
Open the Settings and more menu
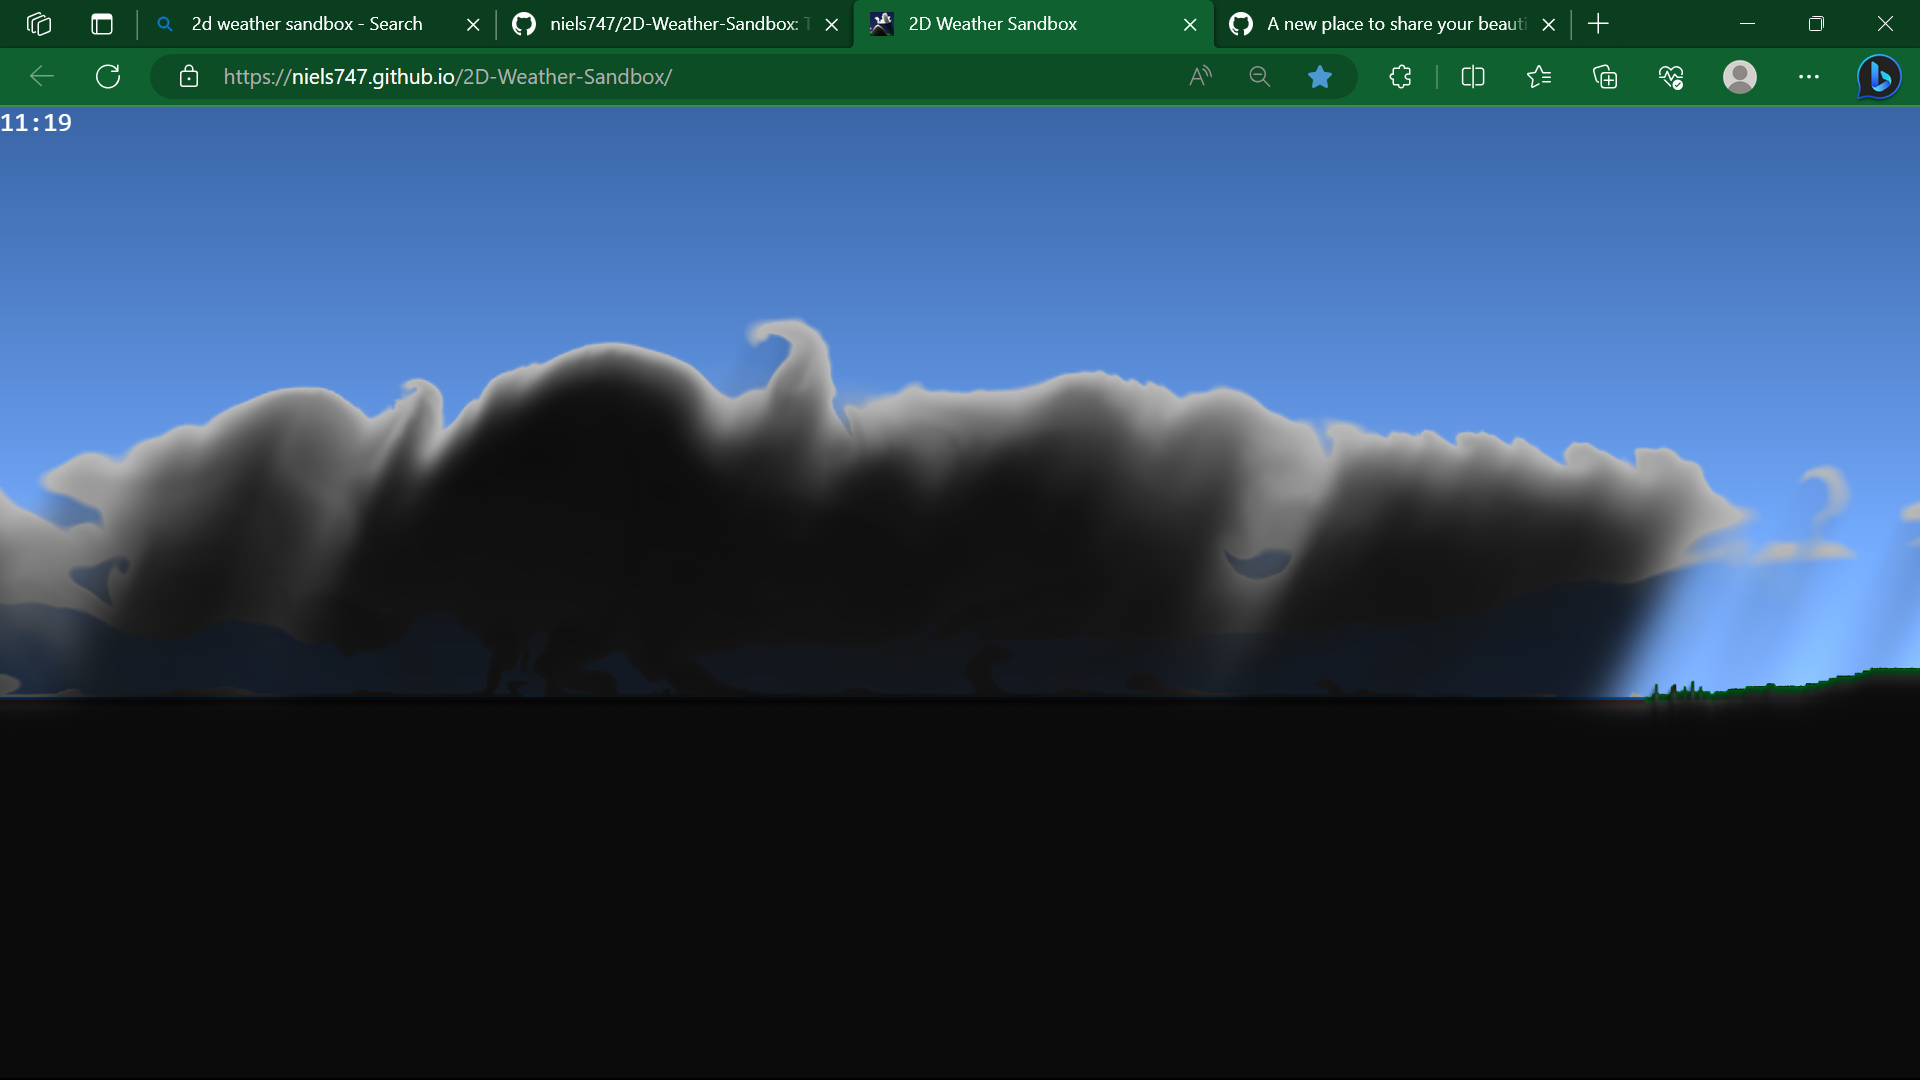1810,76
